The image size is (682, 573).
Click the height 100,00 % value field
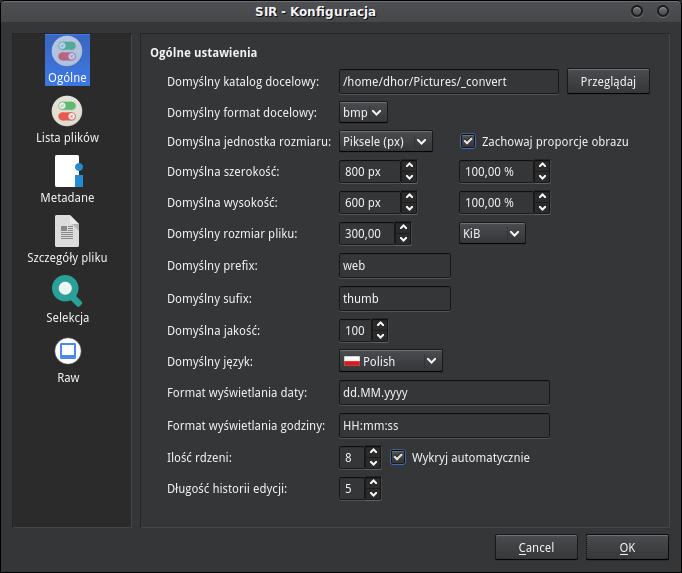click(x=496, y=203)
